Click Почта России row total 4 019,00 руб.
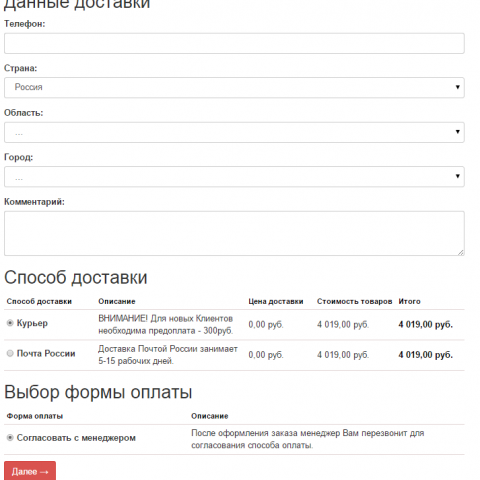This screenshot has width=480, height=480. (x=426, y=355)
